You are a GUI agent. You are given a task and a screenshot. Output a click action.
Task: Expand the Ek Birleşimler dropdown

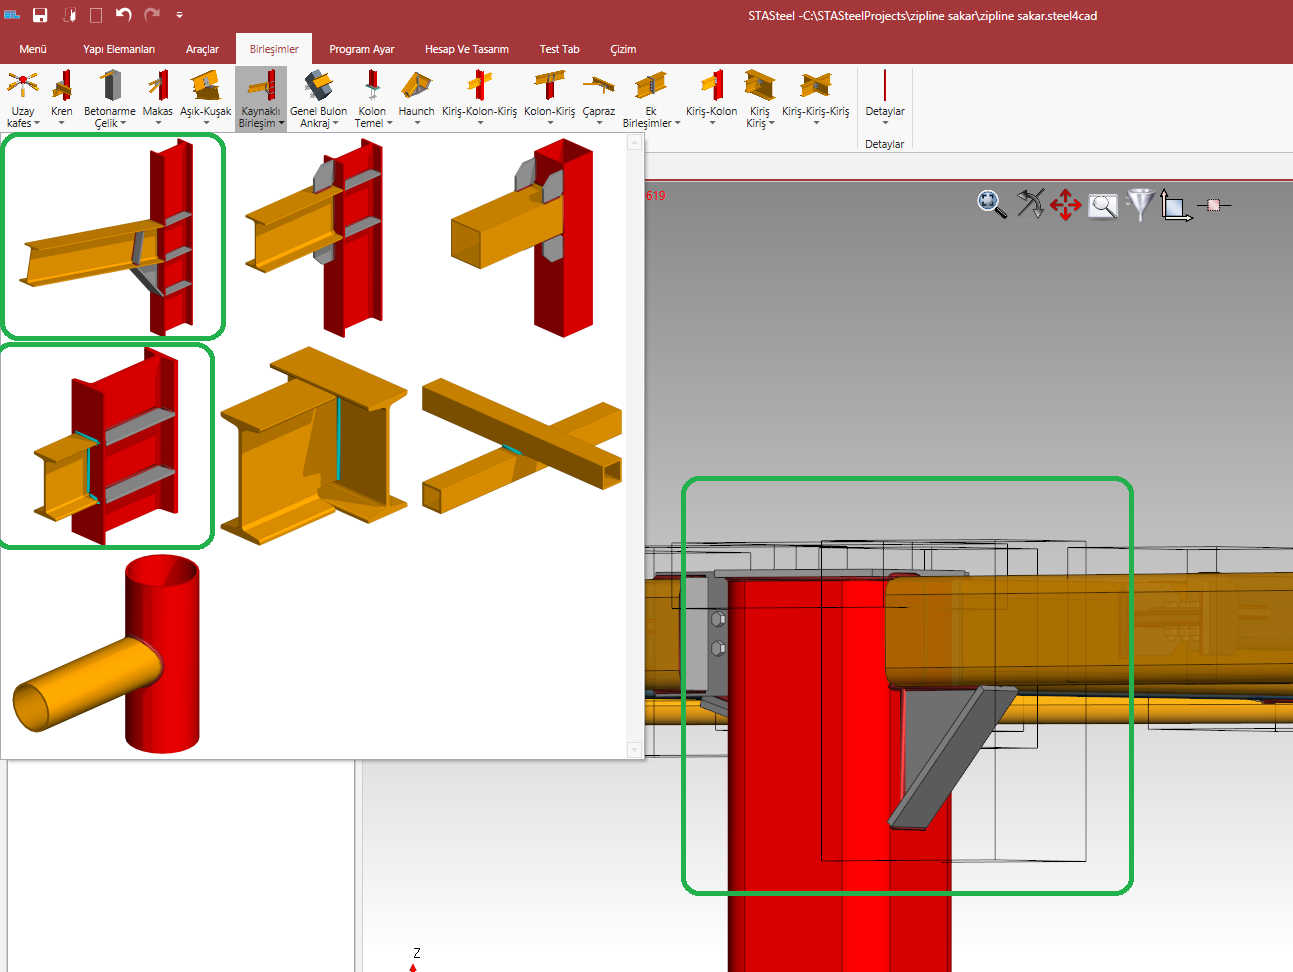(650, 99)
